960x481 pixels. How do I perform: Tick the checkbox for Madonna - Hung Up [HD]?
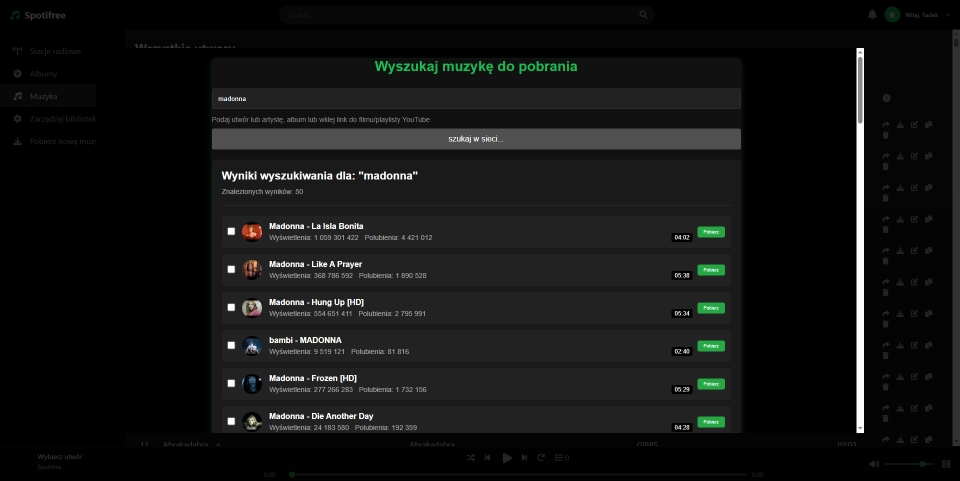[231, 307]
